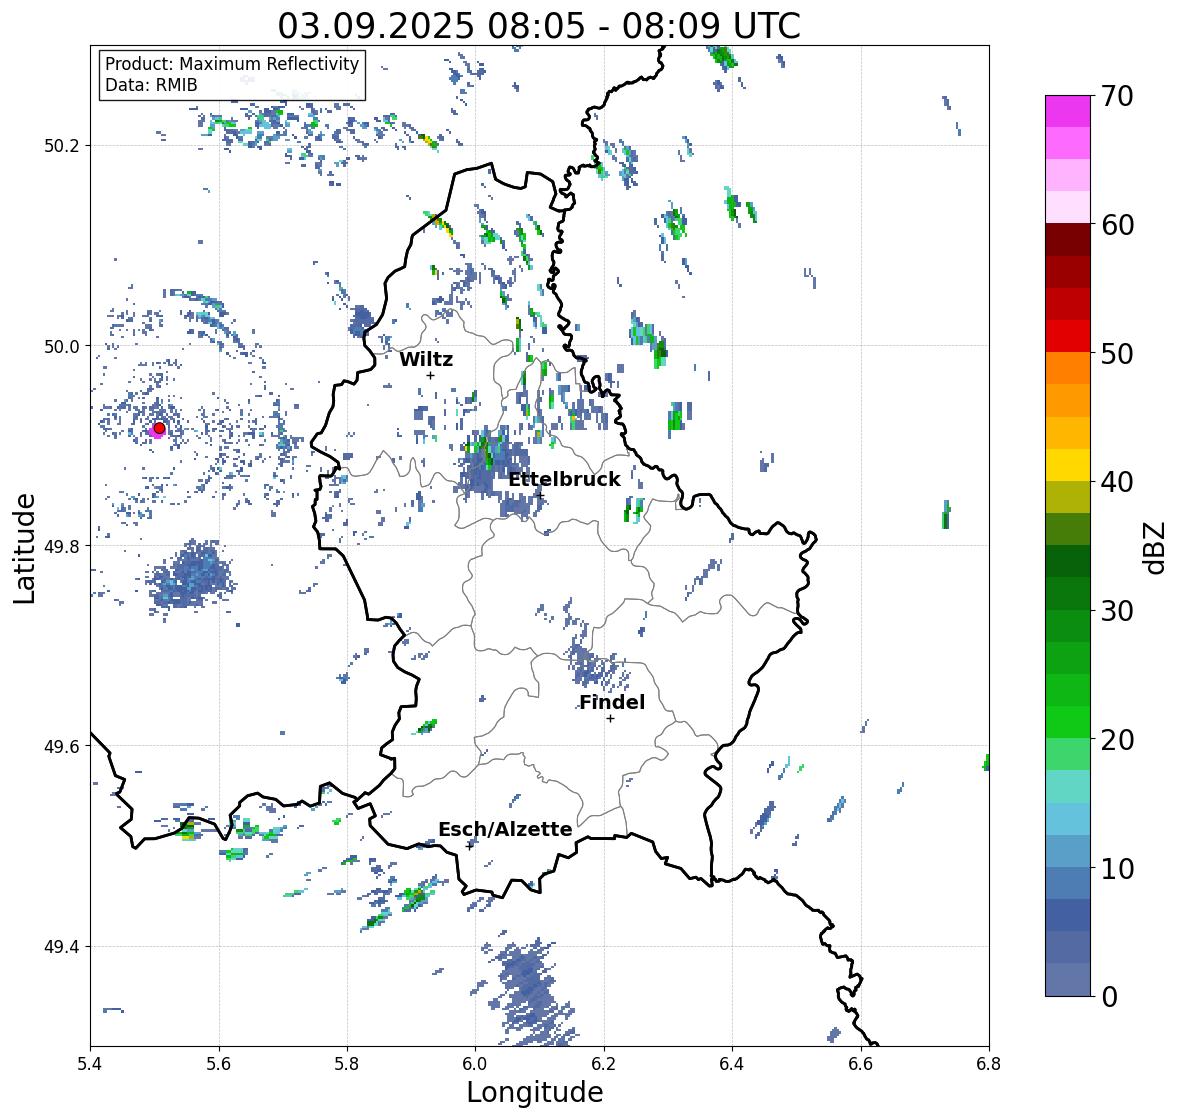Select the Esch/Alzette city label

click(x=505, y=829)
